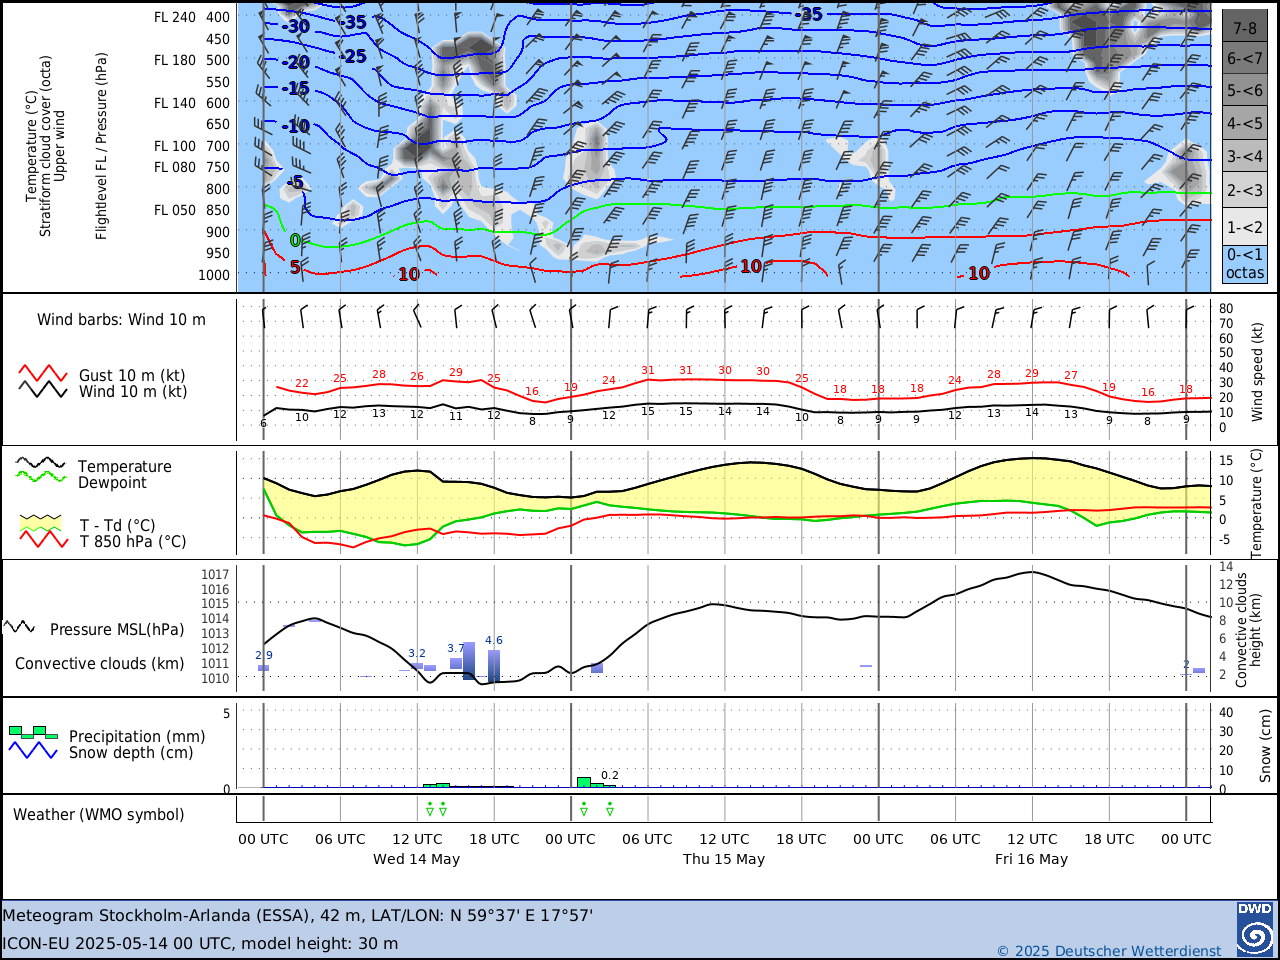Click the ICON-EU model run info line

200,943
